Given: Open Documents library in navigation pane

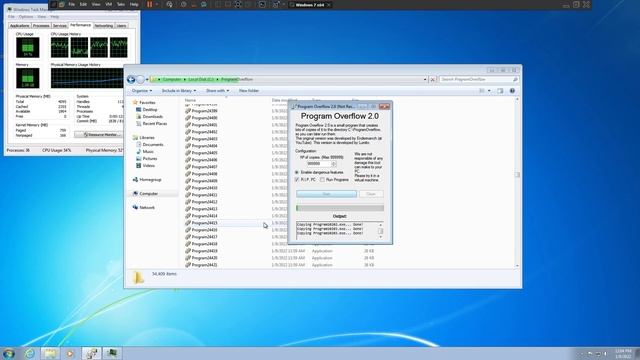Looking at the screenshot, I should (x=150, y=144).
